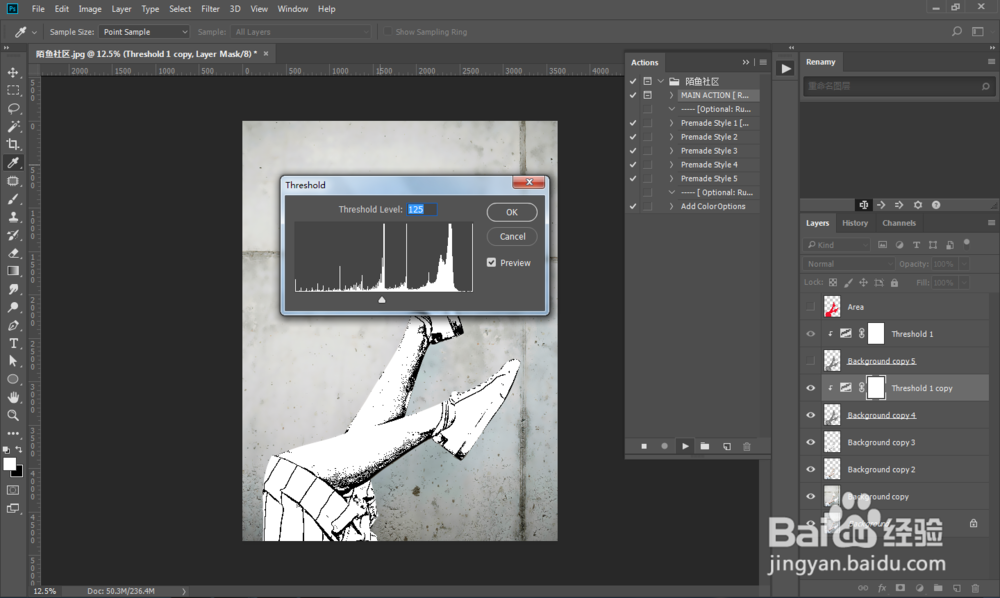Click layer style fx icon at Layers bottom

(882, 588)
